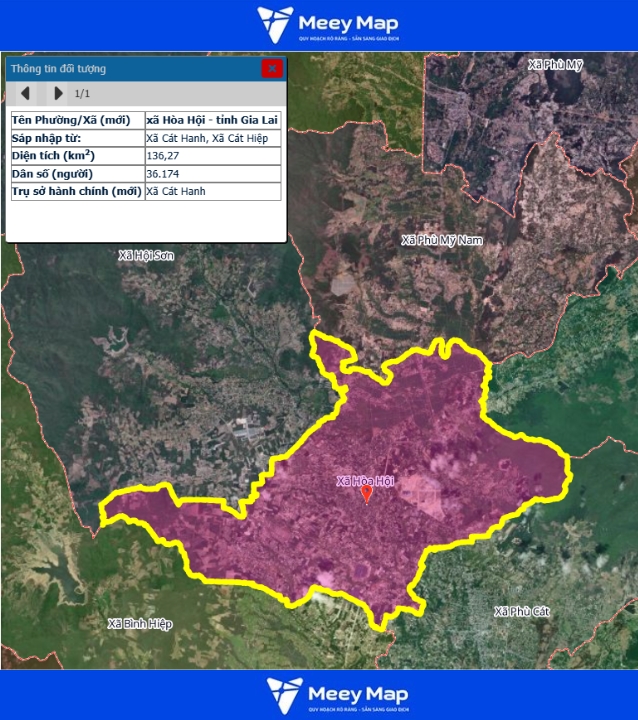Click the 1/1 page indicator
This screenshot has height=720, width=638.
(x=83, y=93)
